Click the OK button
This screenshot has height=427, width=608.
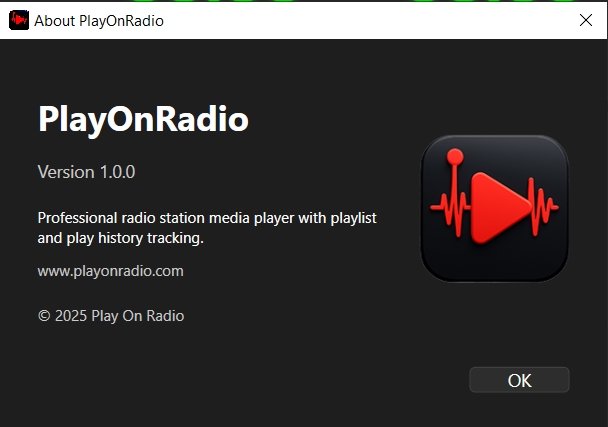click(x=519, y=380)
